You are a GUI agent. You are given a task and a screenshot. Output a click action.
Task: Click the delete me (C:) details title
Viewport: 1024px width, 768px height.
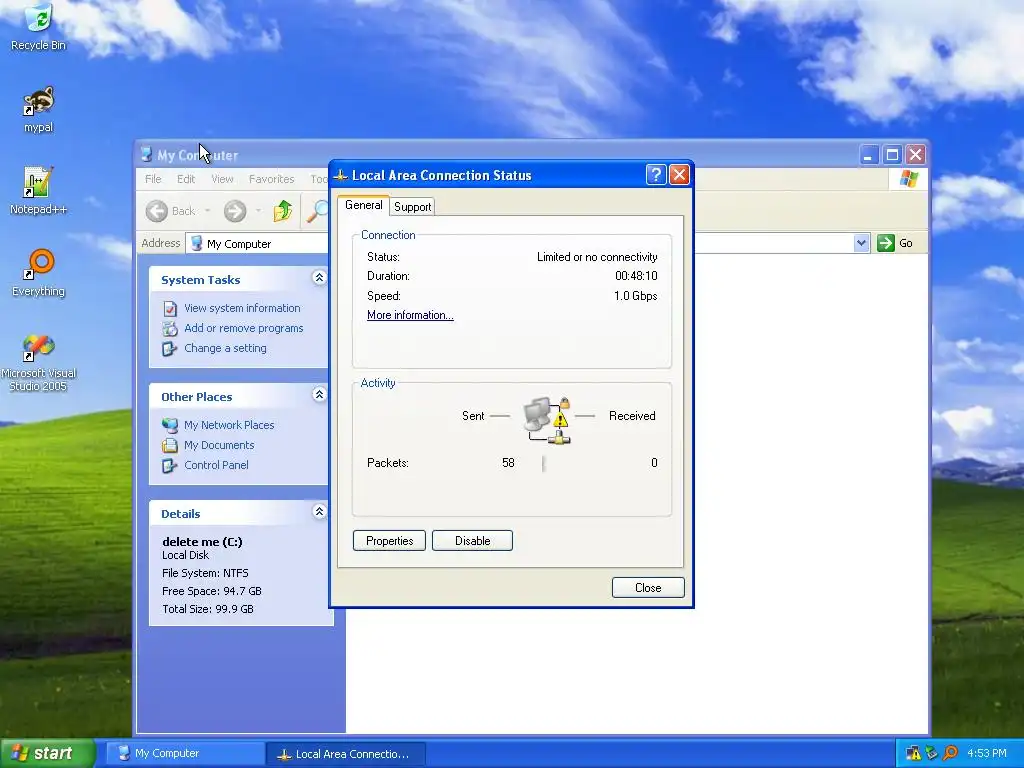pos(202,541)
